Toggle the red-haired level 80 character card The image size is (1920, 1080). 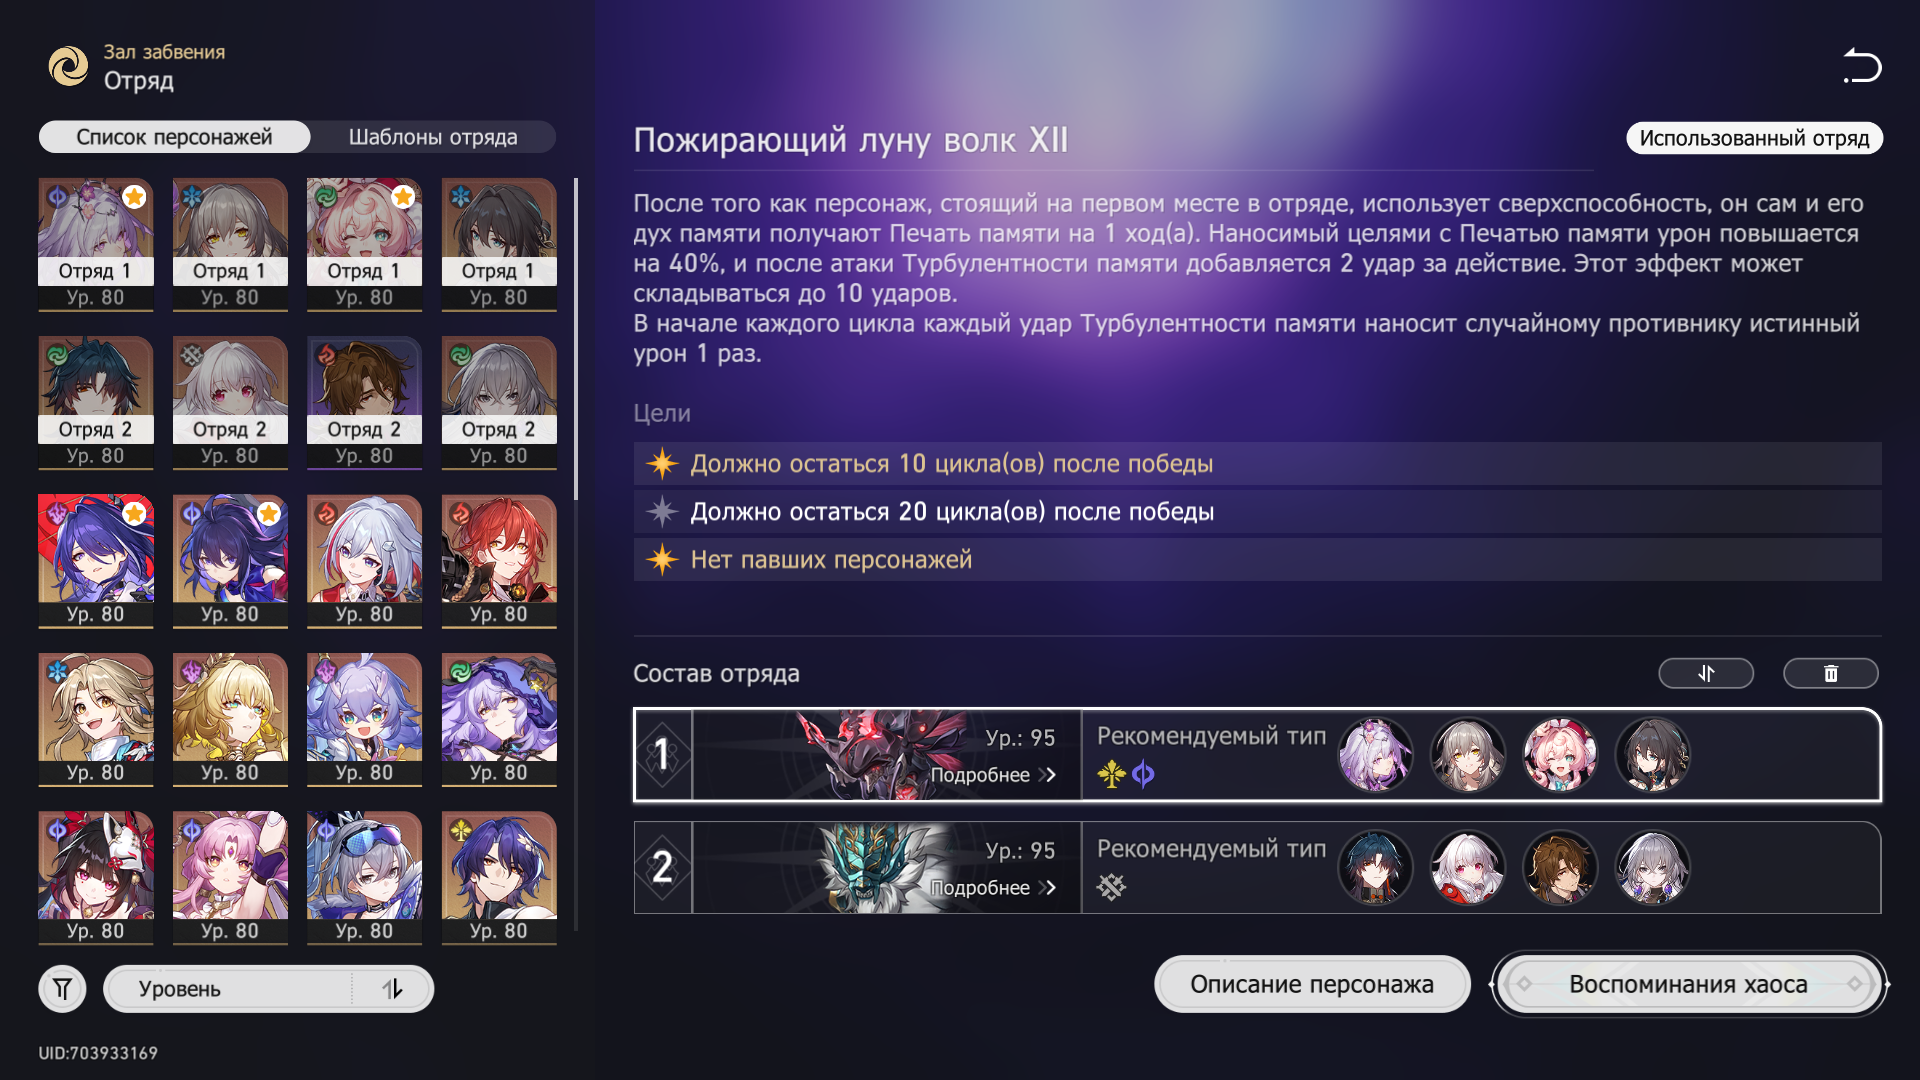(499, 562)
